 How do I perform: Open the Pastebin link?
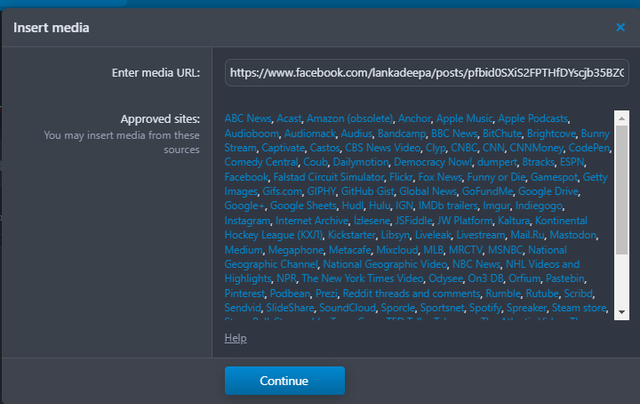(x=565, y=279)
